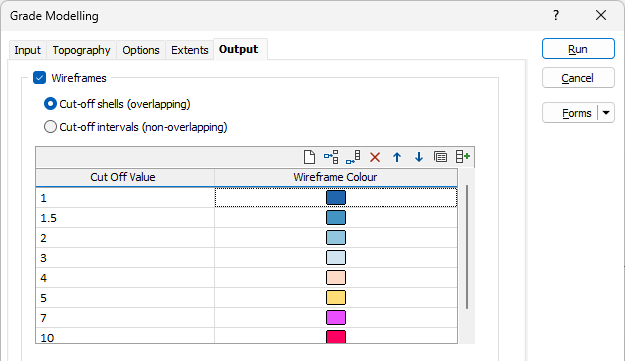Uncheck the Wireframes checkbox
Viewport: 625px width, 361px height.
coord(39,78)
